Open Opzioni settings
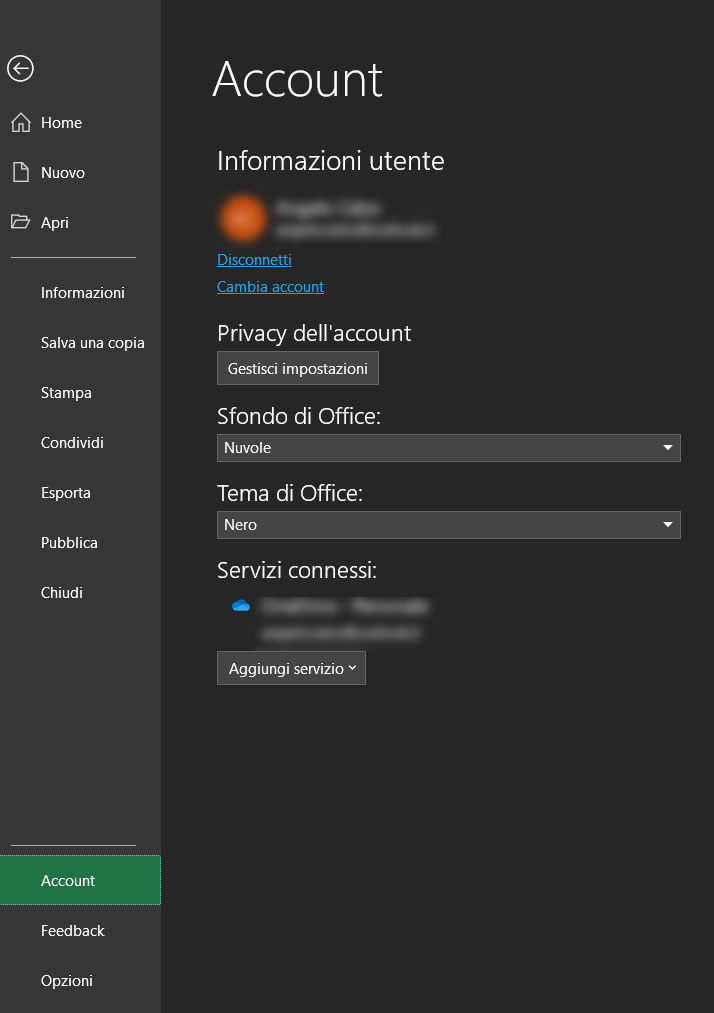 click(67, 981)
